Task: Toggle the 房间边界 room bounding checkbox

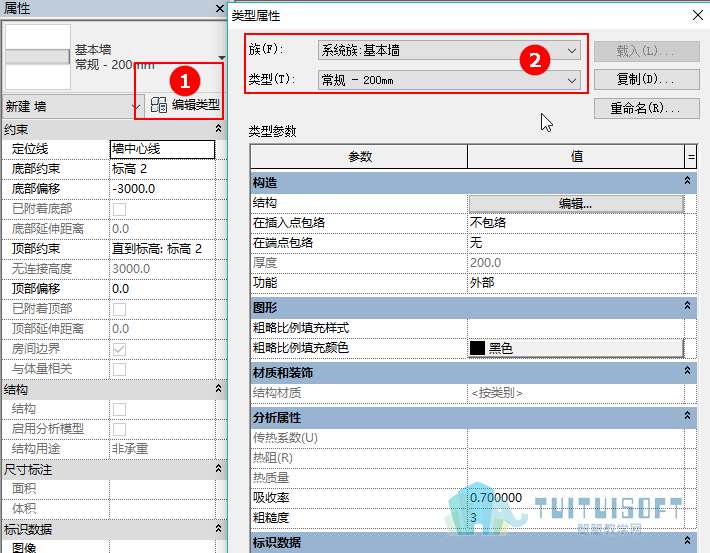Action: tap(120, 349)
